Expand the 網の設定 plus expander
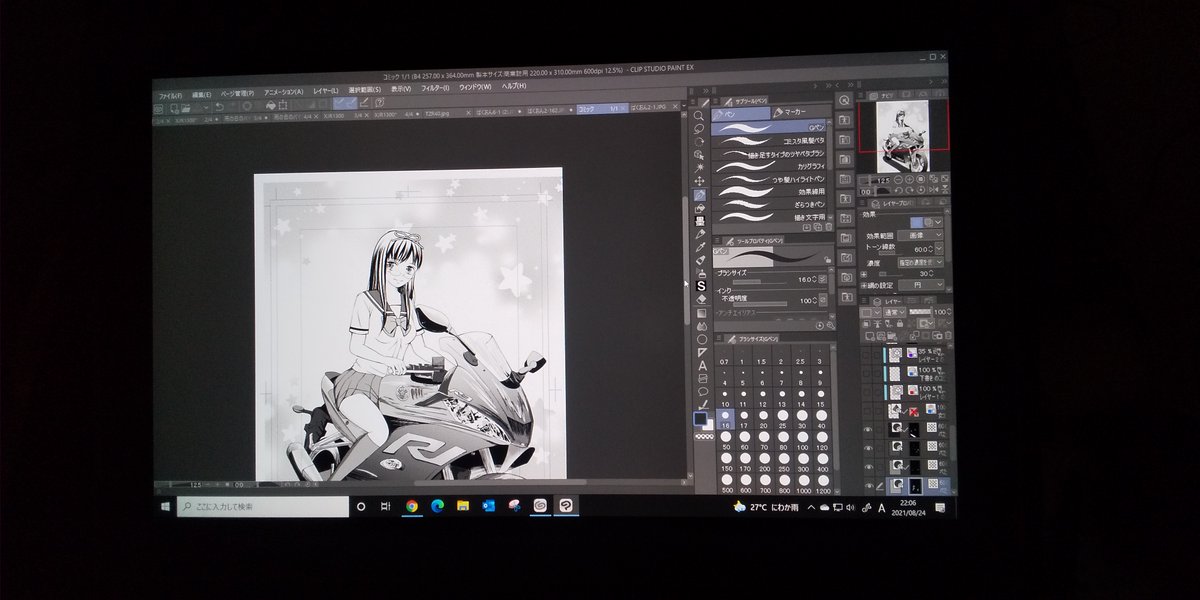Screen dimensions: 1200x600 tap(863, 285)
